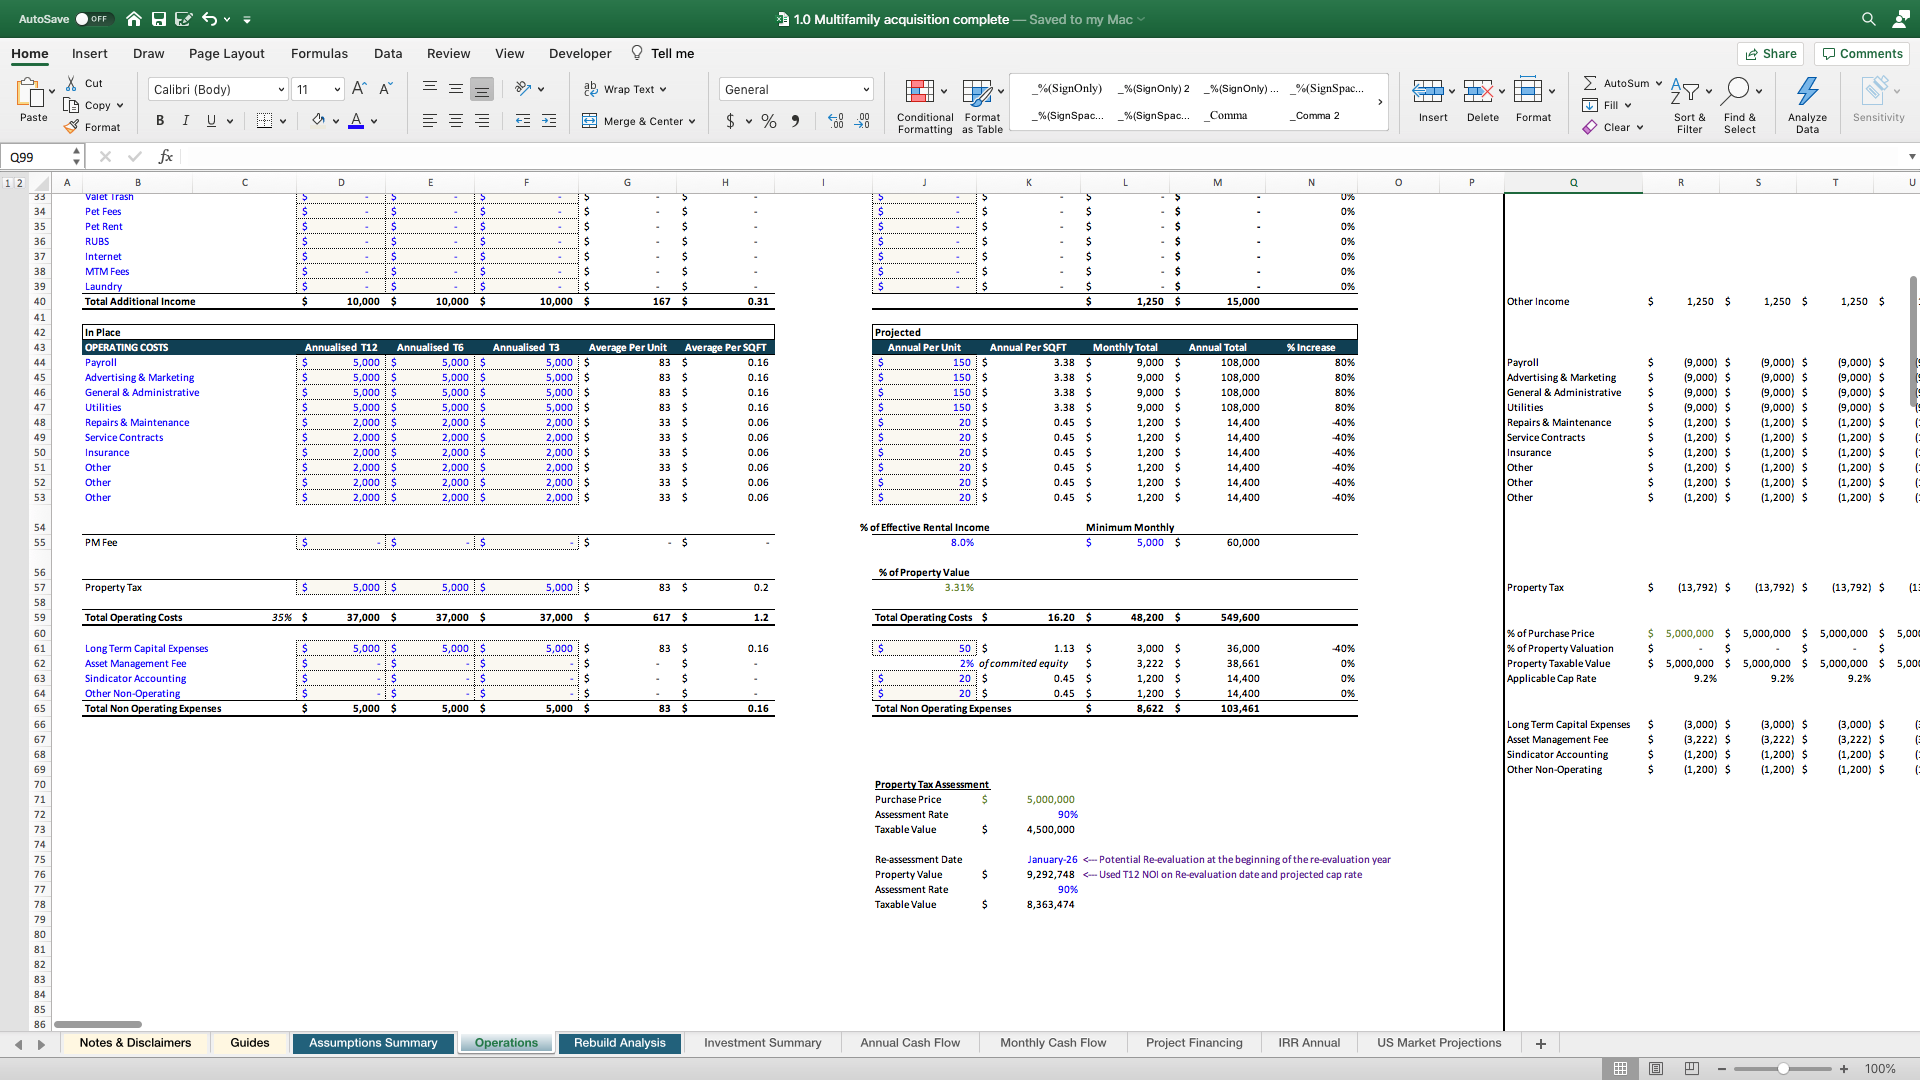Open the Rebuild Analysis sheet tab

coord(620,1042)
